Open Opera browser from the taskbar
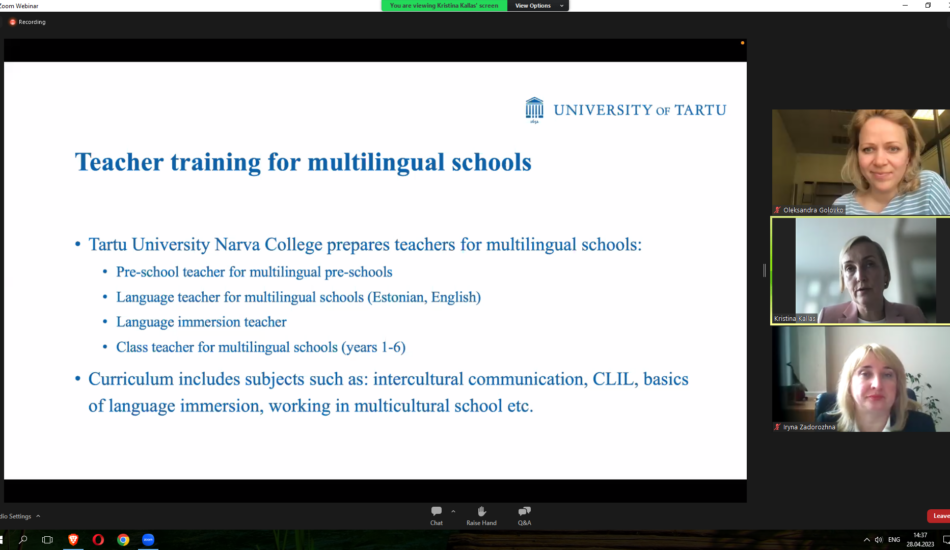Screen dimensions: 950x550 (98, 540)
